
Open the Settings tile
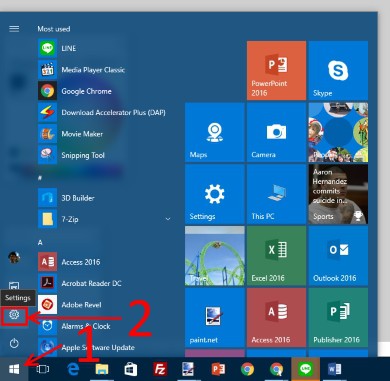pyautogui.click(x=215, y=194)
